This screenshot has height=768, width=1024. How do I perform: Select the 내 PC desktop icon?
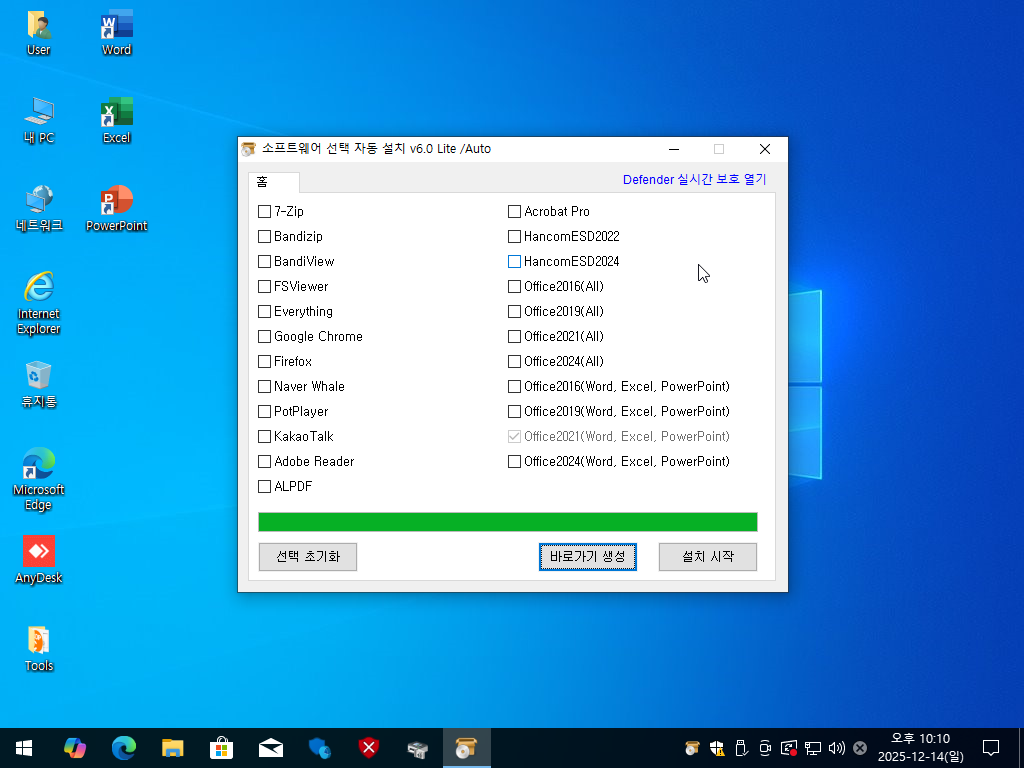[x=39, y=120]
